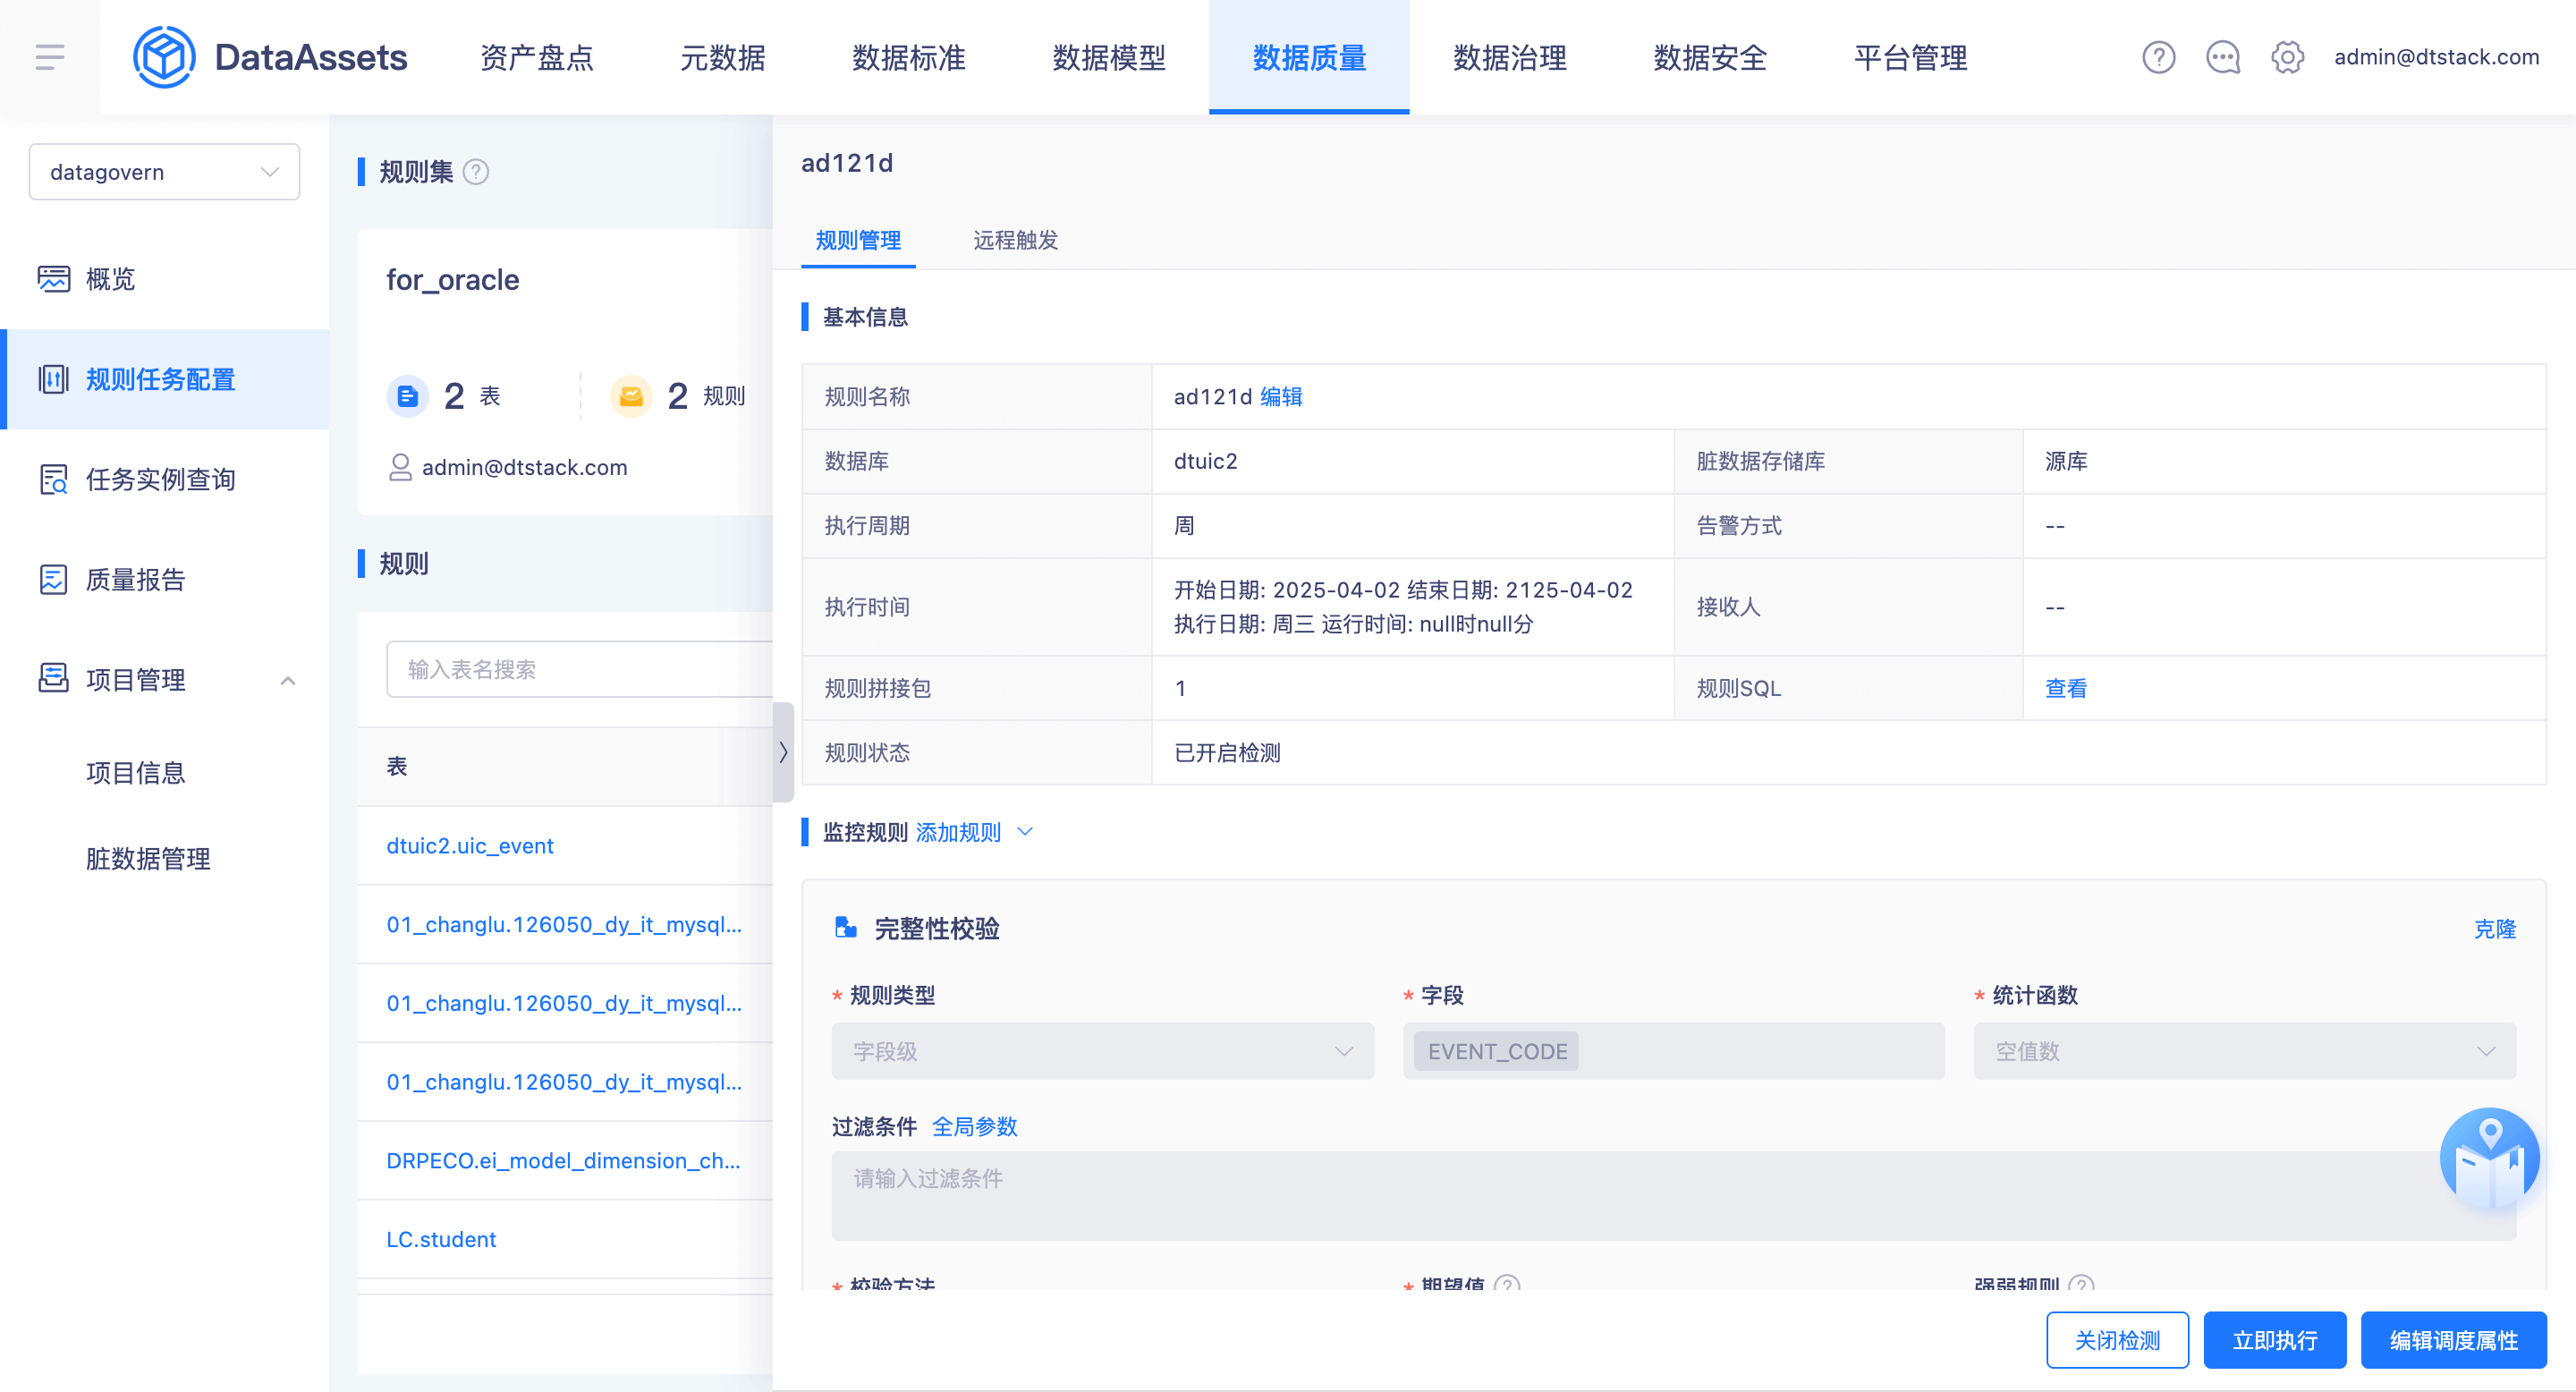This screenshot has height=1392, width=2576.
Task: Click the orange rule count icon
Action: point(631,396)
